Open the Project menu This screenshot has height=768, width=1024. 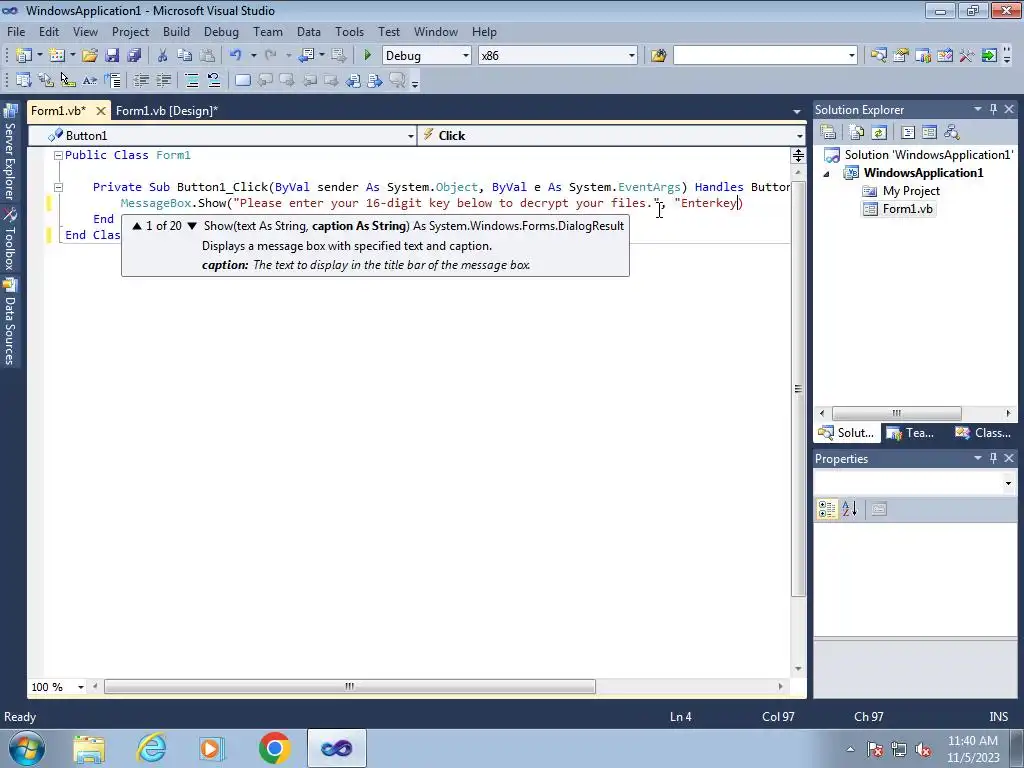point(130,32)
